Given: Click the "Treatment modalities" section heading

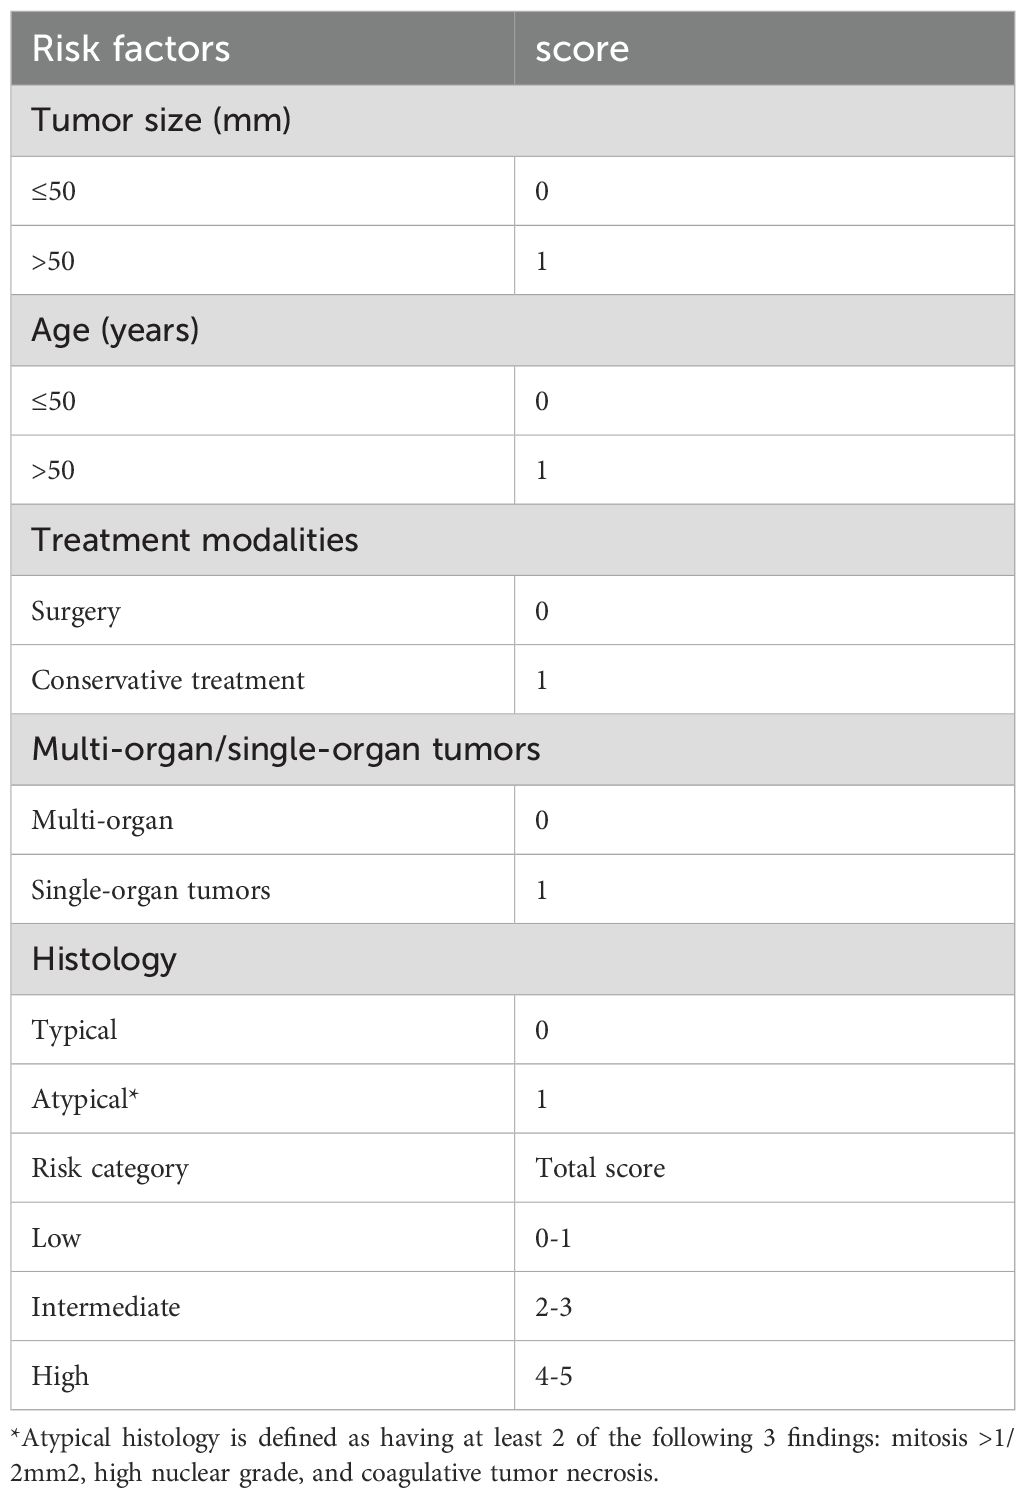Looking at the screenshot, I should pos(195,540).
